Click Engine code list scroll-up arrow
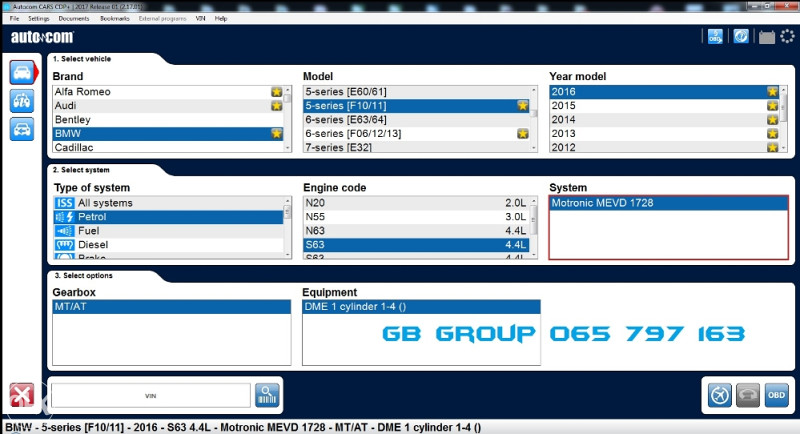Screen dimensions: 800x434 tap(534, 201)
